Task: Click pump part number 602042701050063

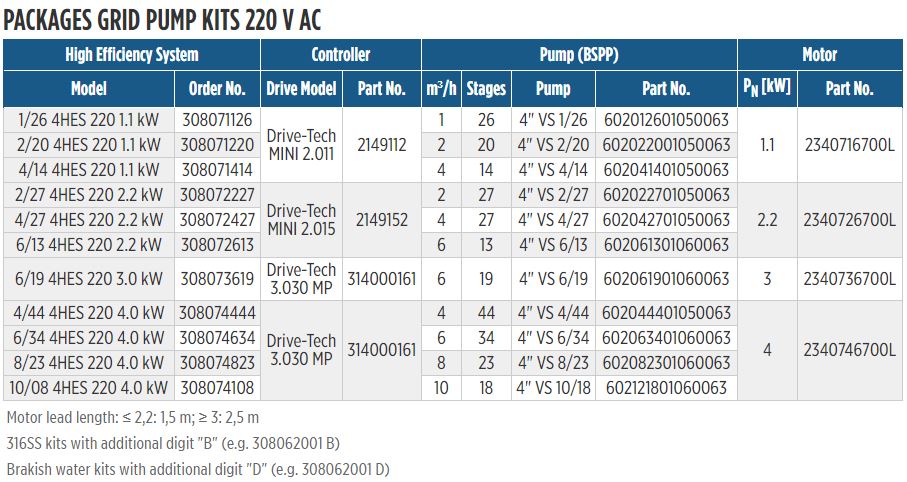Action: tap(666, 220)
